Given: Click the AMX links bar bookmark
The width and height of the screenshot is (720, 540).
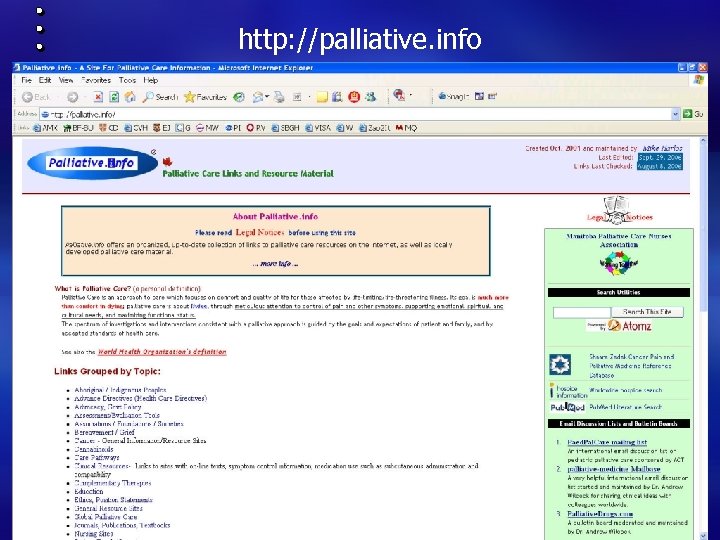Looking at the screenshot, I should [45, 128].
